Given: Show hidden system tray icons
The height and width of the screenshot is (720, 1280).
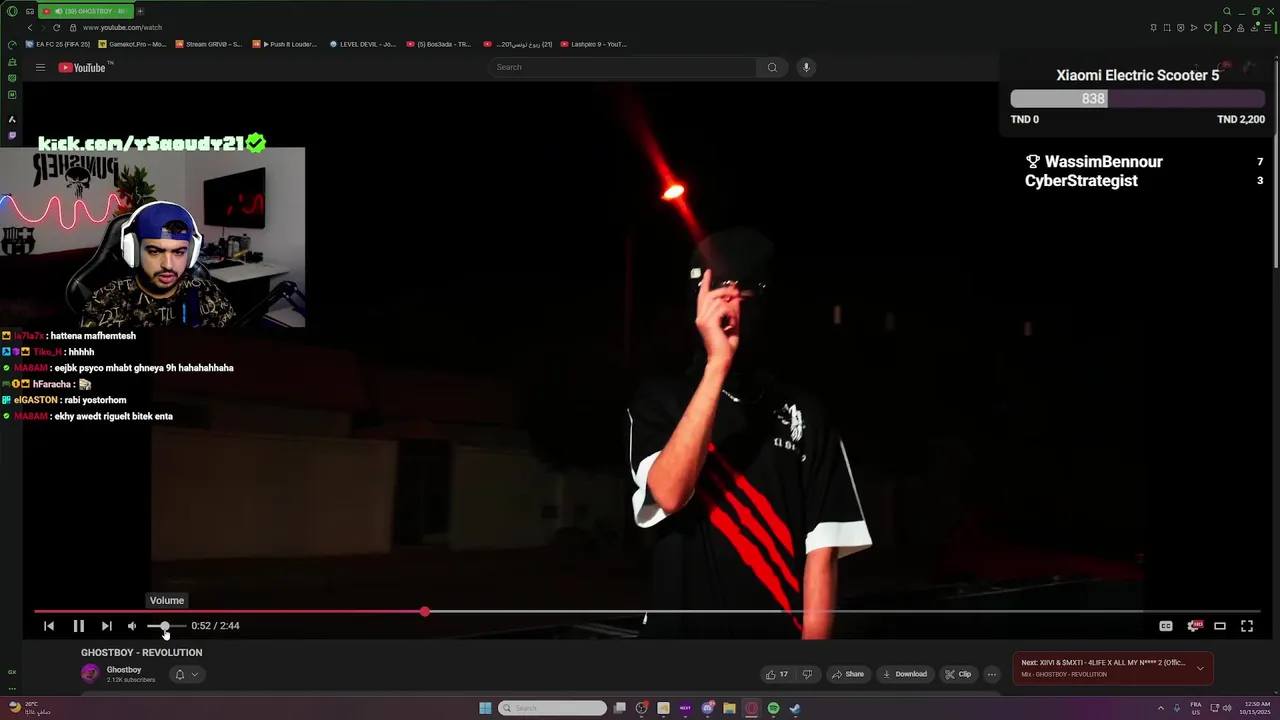Looking at the screenshot, I should point(1160,708).
